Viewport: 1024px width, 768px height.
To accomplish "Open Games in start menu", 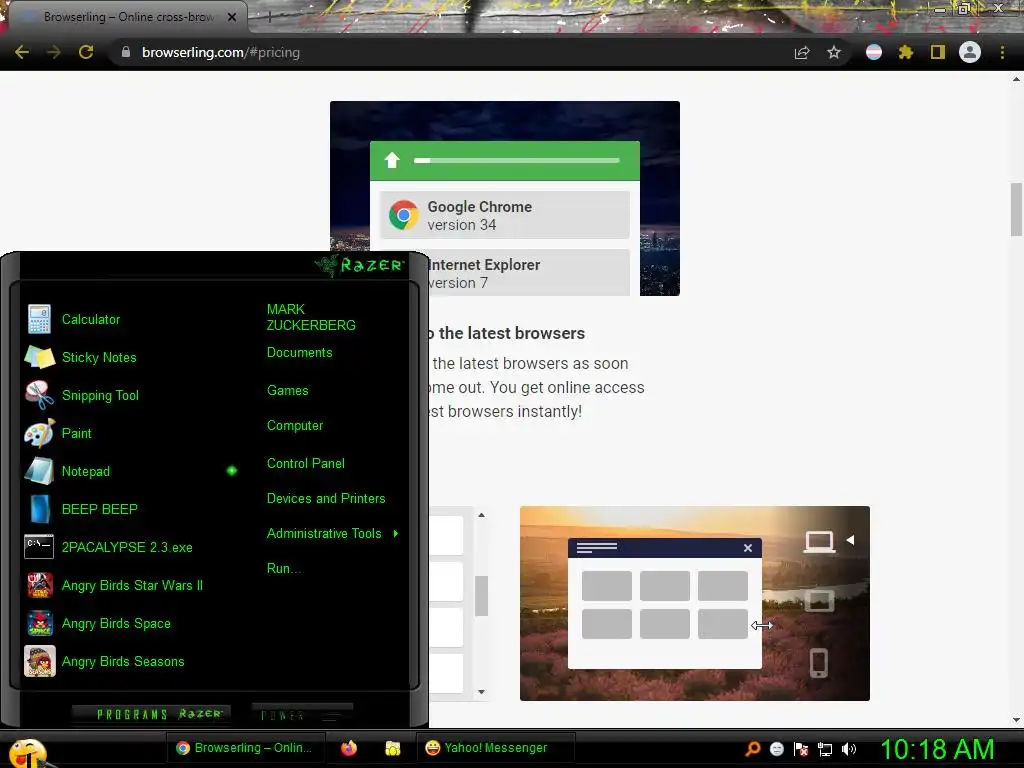I will click(x=287, y=391).
